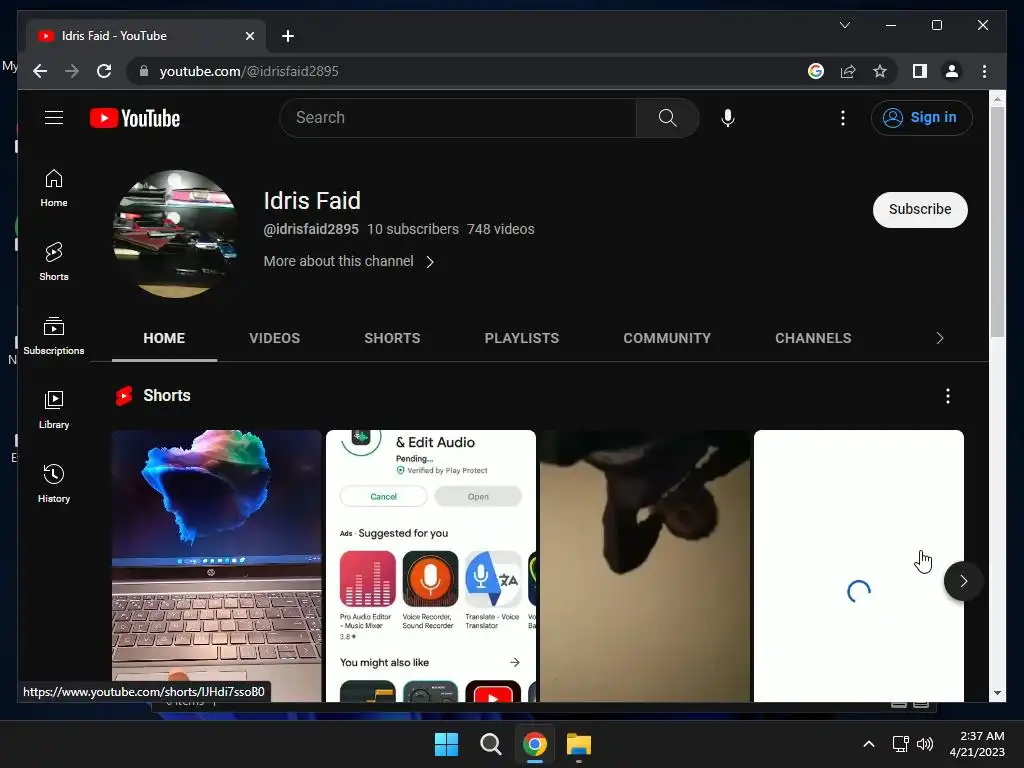The image size is (1024, 768).
Task: Share this page from the address bar
Action: pos(848,71)
